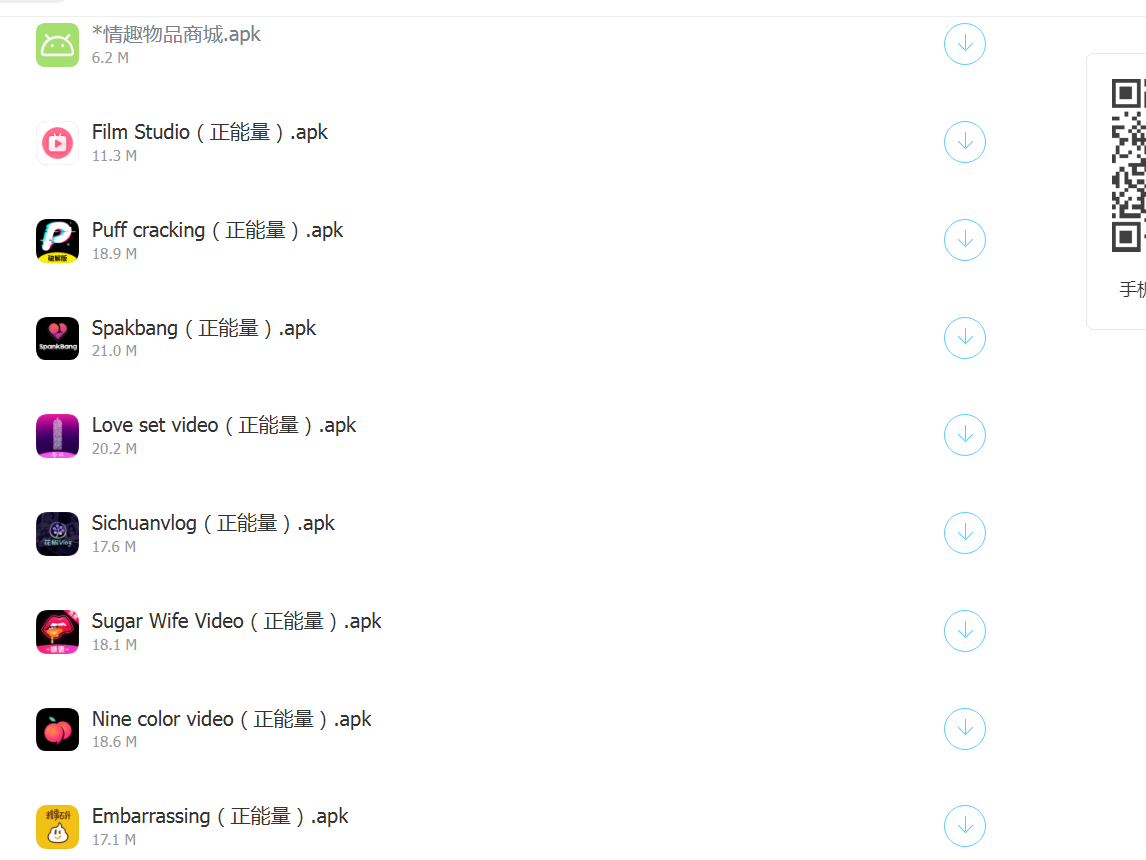Click the Embarrassing yellow app icon

click(x=57, y=826)
